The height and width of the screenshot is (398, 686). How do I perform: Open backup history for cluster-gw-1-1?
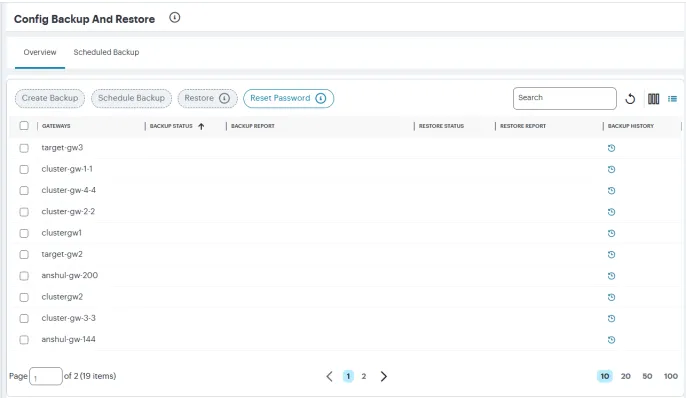[612, 169]
